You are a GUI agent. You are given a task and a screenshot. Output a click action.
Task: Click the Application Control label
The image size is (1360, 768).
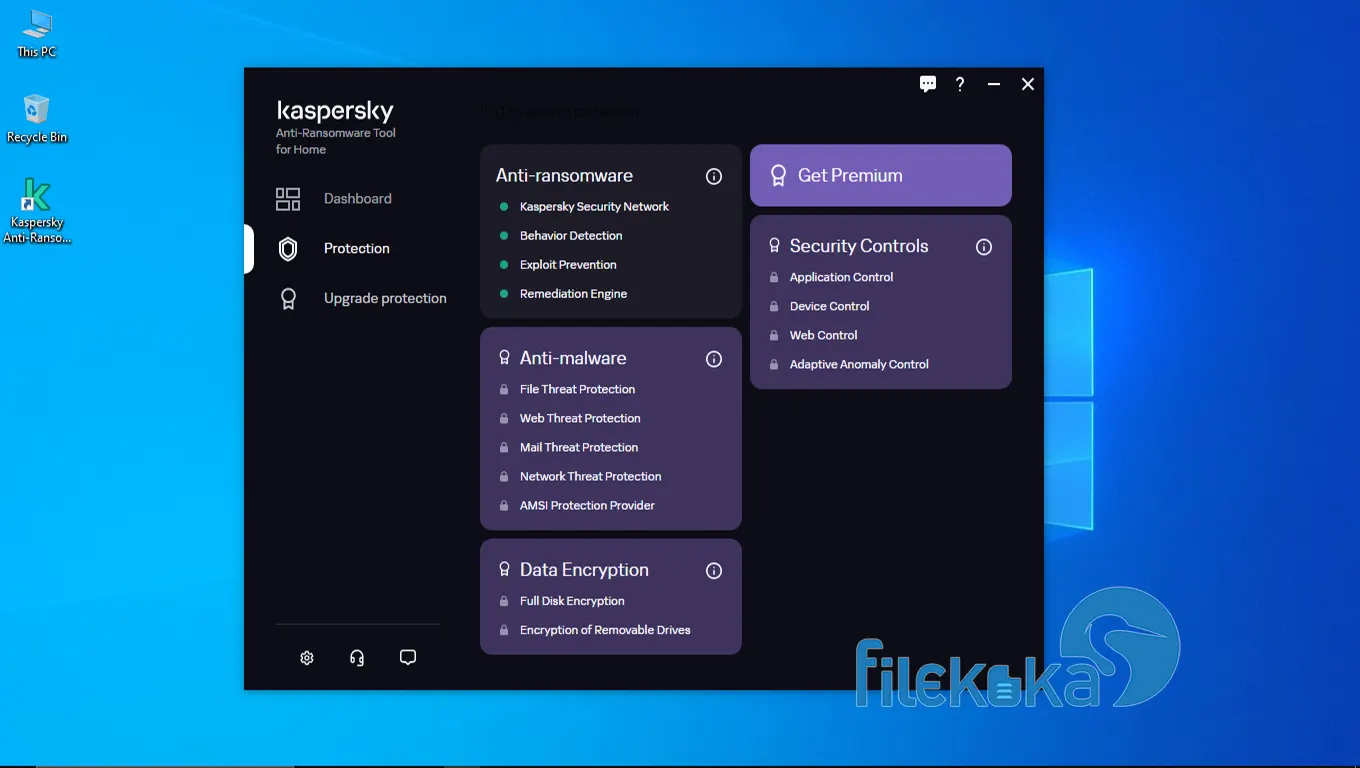[x=841, y=278]
